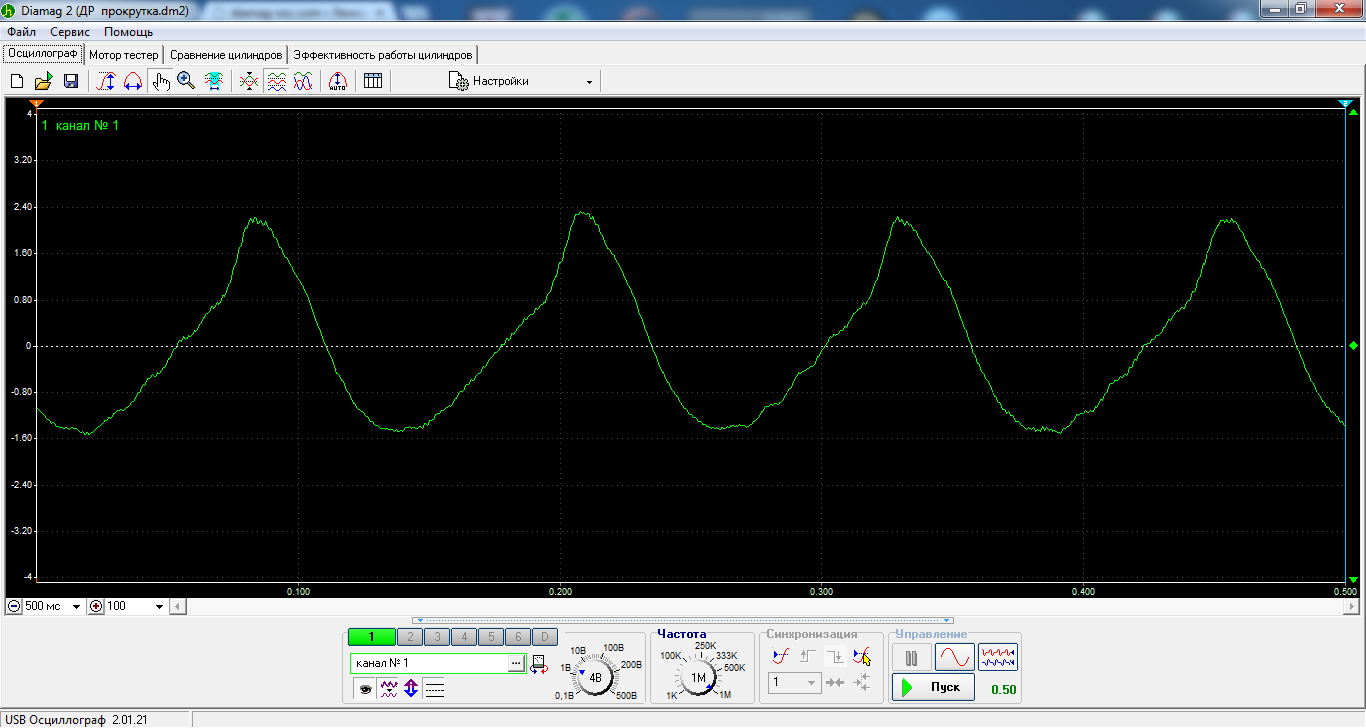Toggle overlapped channels view icon
The image size is (1366, 728).
(303, 81)
